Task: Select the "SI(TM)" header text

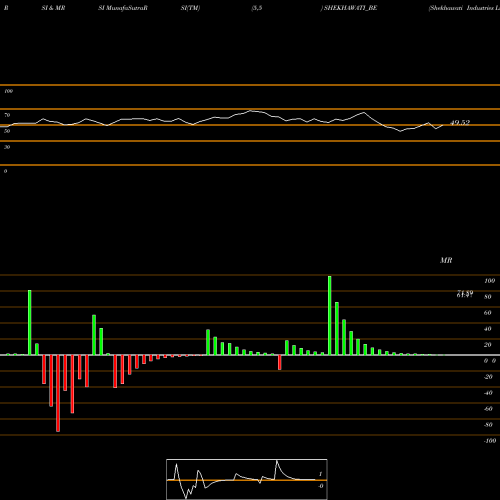Action: click(x=190, y=8)
